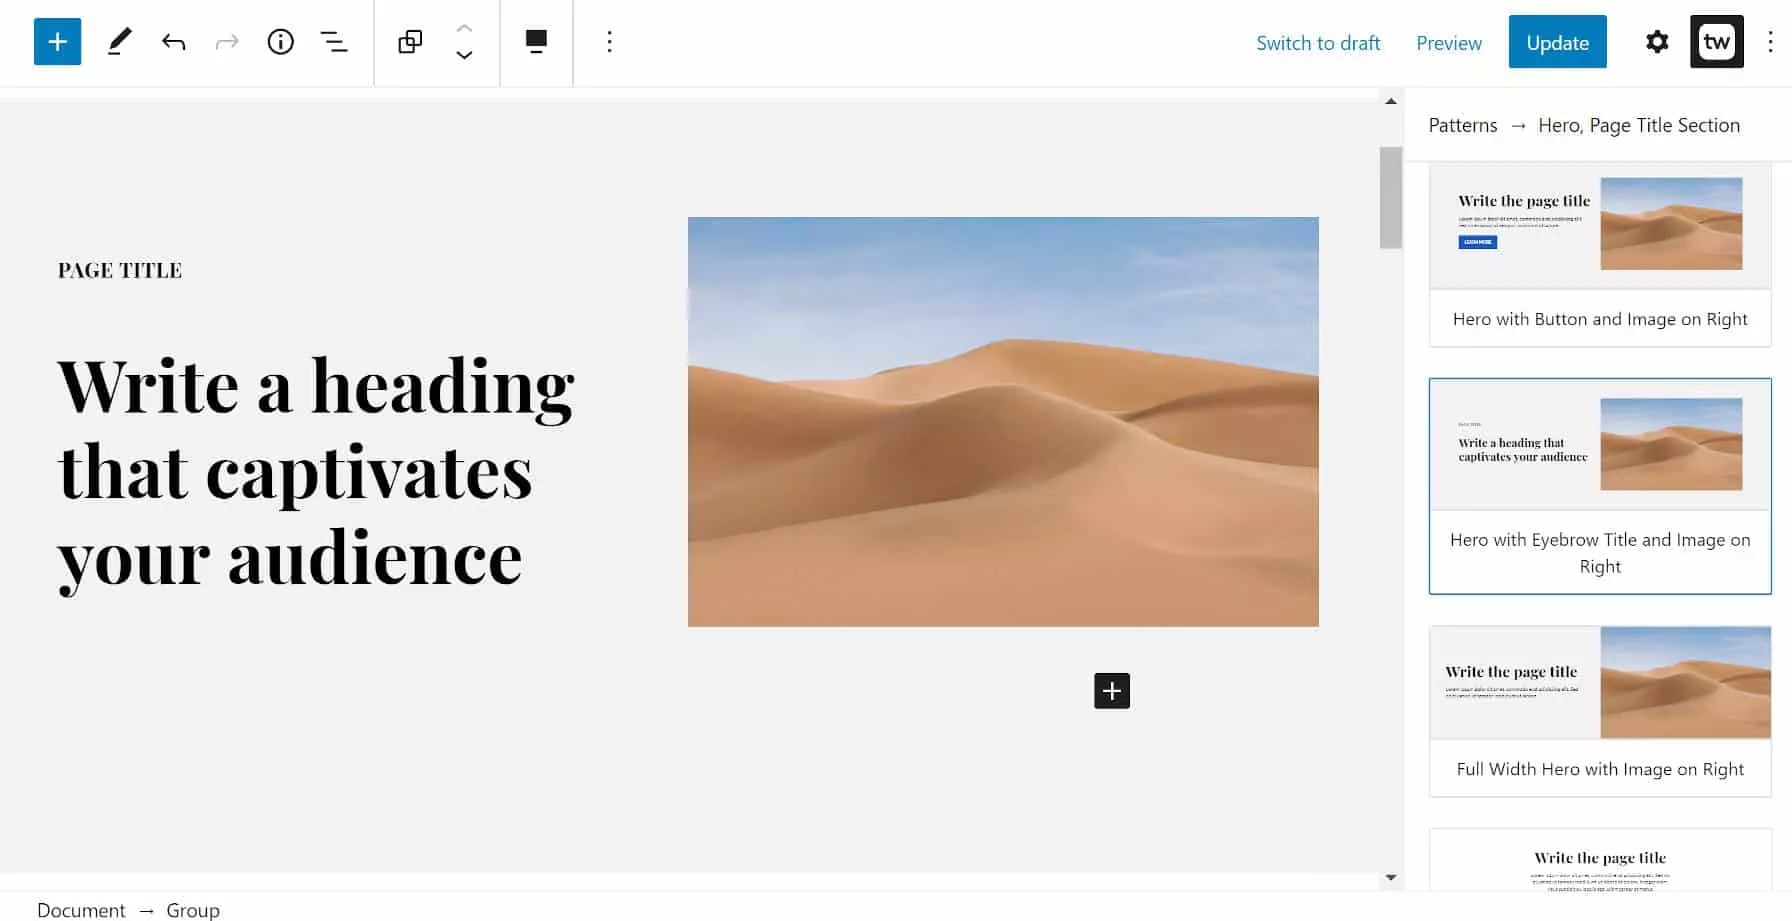Move block down with chevron arrow
Viewport: 1792px width, 921px height.
click(x=464, y=56)
